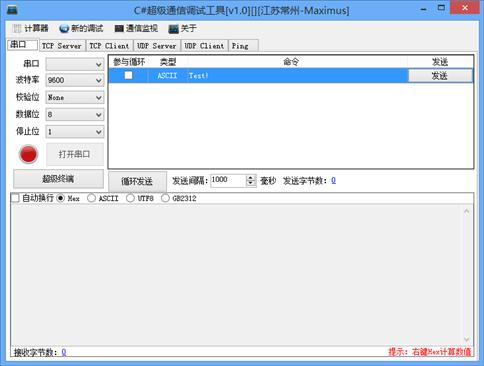Open the 超级终端 super terminal

coord(58,179)
